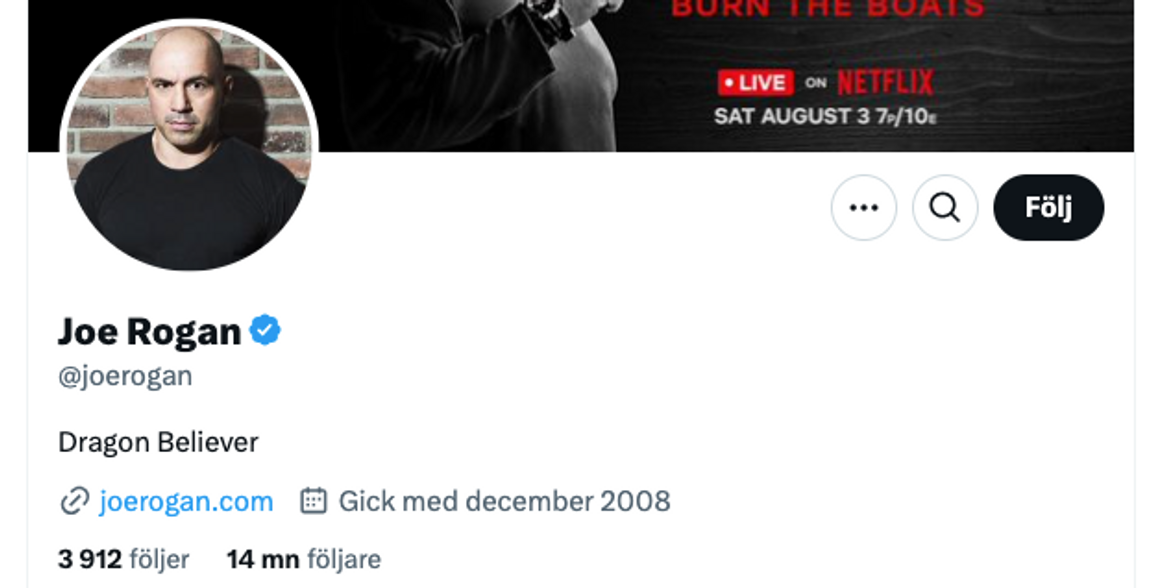
Task: Follow the account with Följ button
Action: point(1048,207)
